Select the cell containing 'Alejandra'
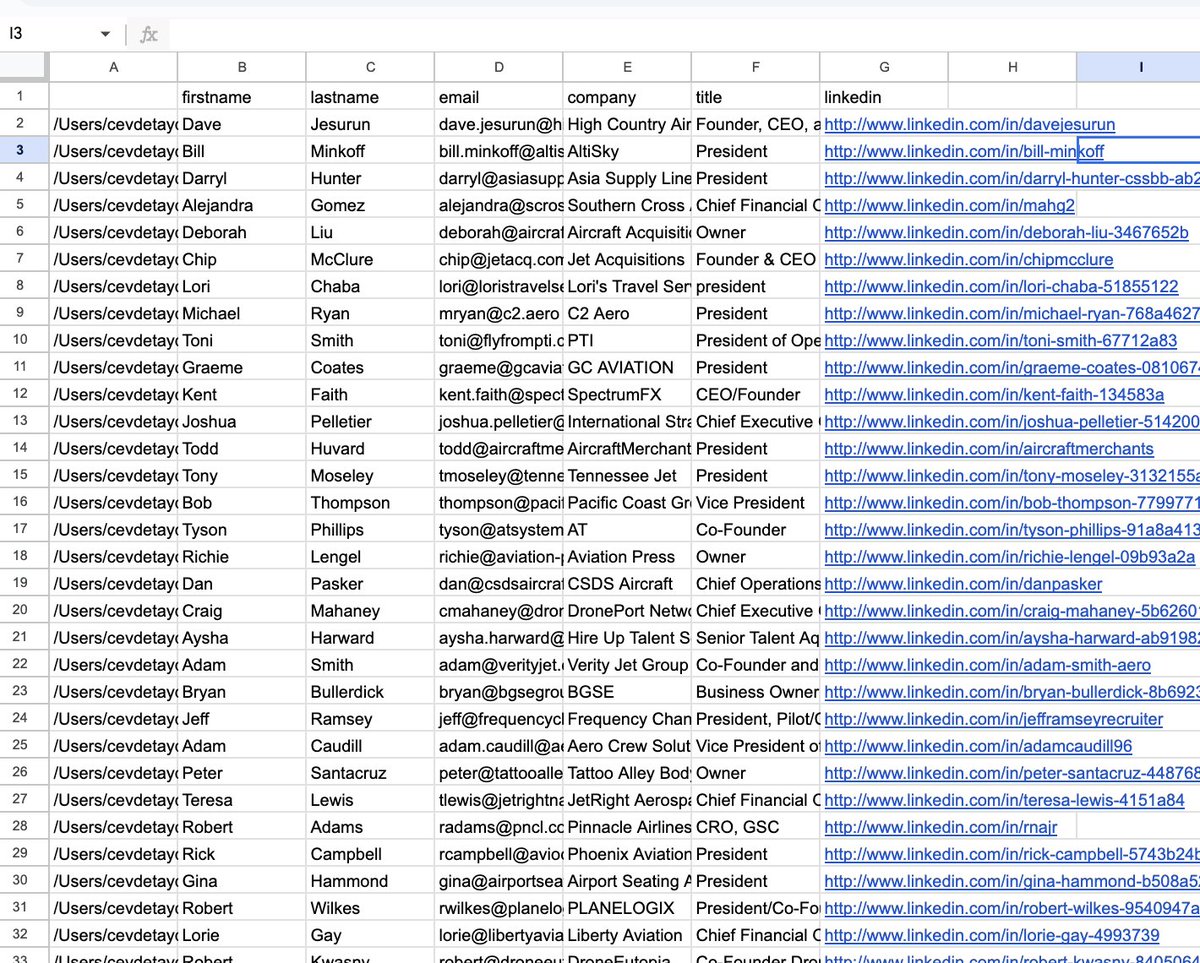The image size is (1200, 963). tap(242, 205)
